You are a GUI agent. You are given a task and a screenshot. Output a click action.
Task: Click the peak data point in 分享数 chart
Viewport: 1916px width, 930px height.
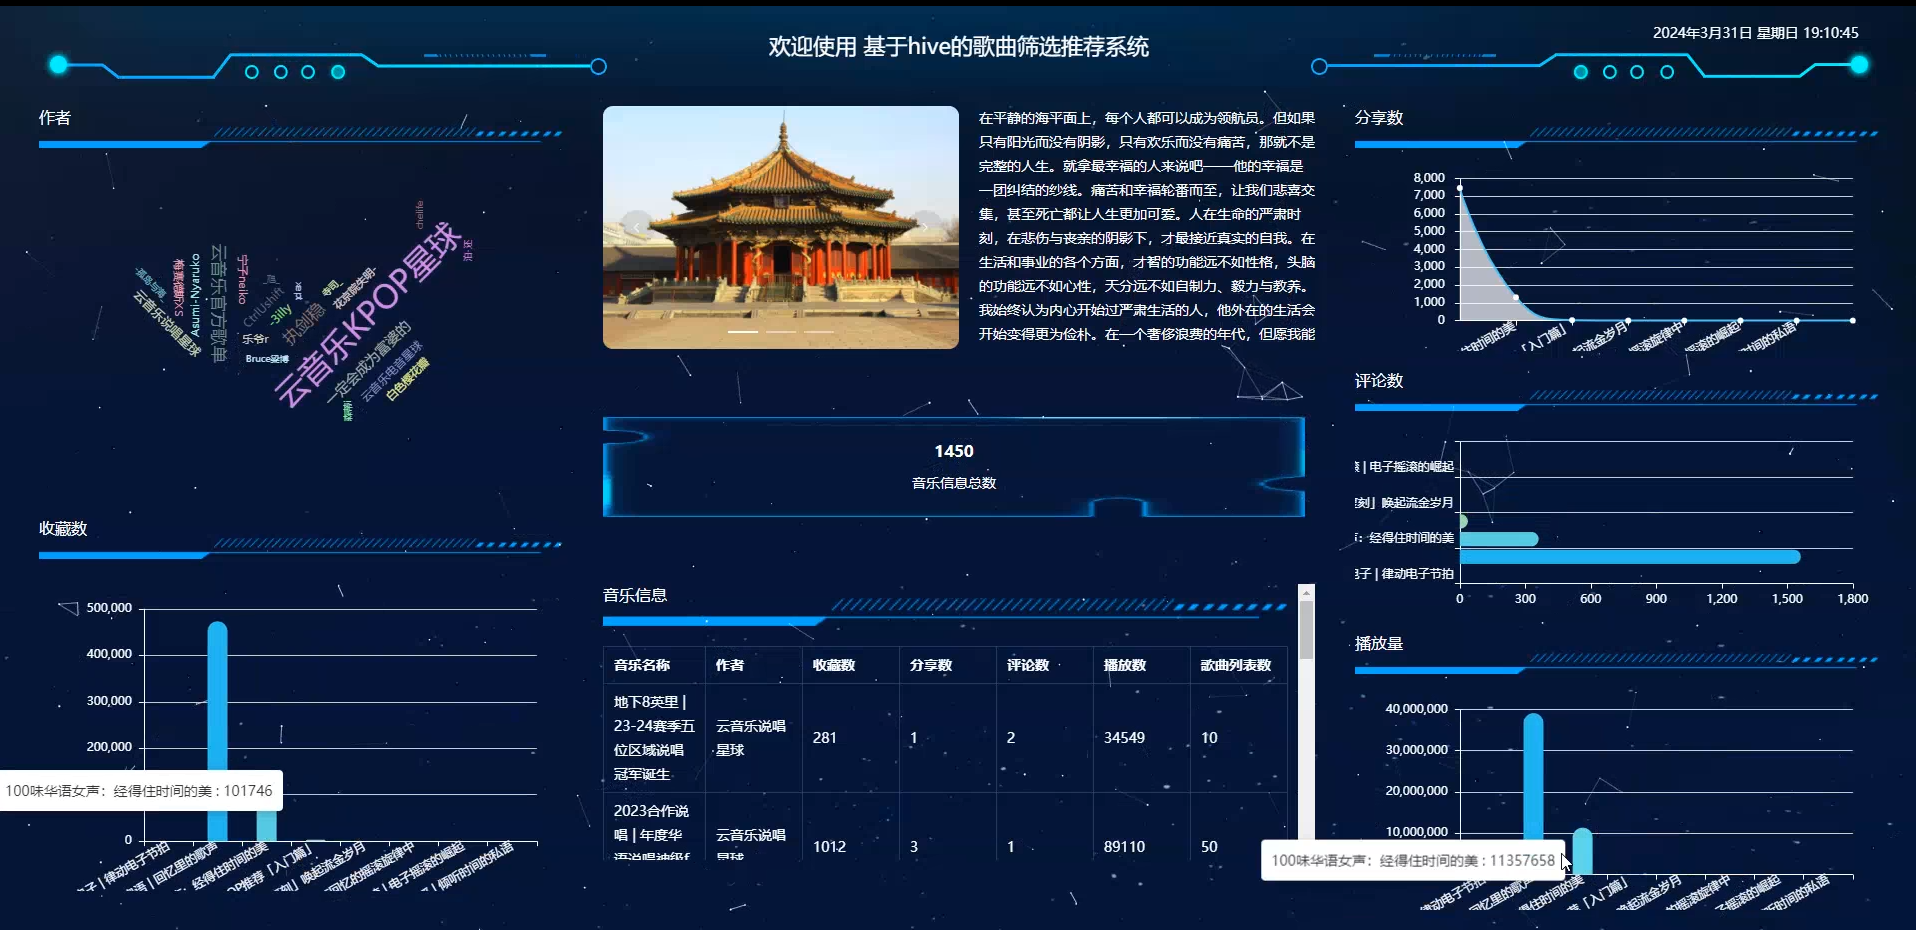coord(1460,188)
